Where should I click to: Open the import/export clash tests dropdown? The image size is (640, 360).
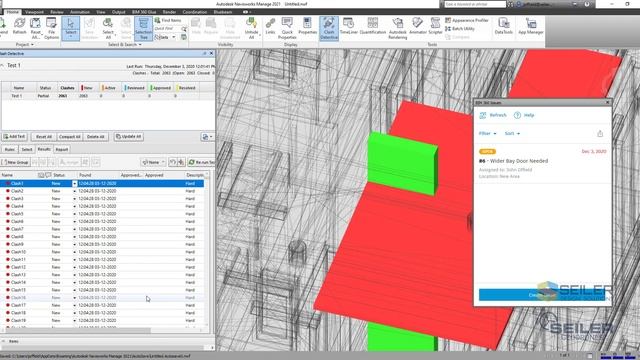[x=207, y=137]
